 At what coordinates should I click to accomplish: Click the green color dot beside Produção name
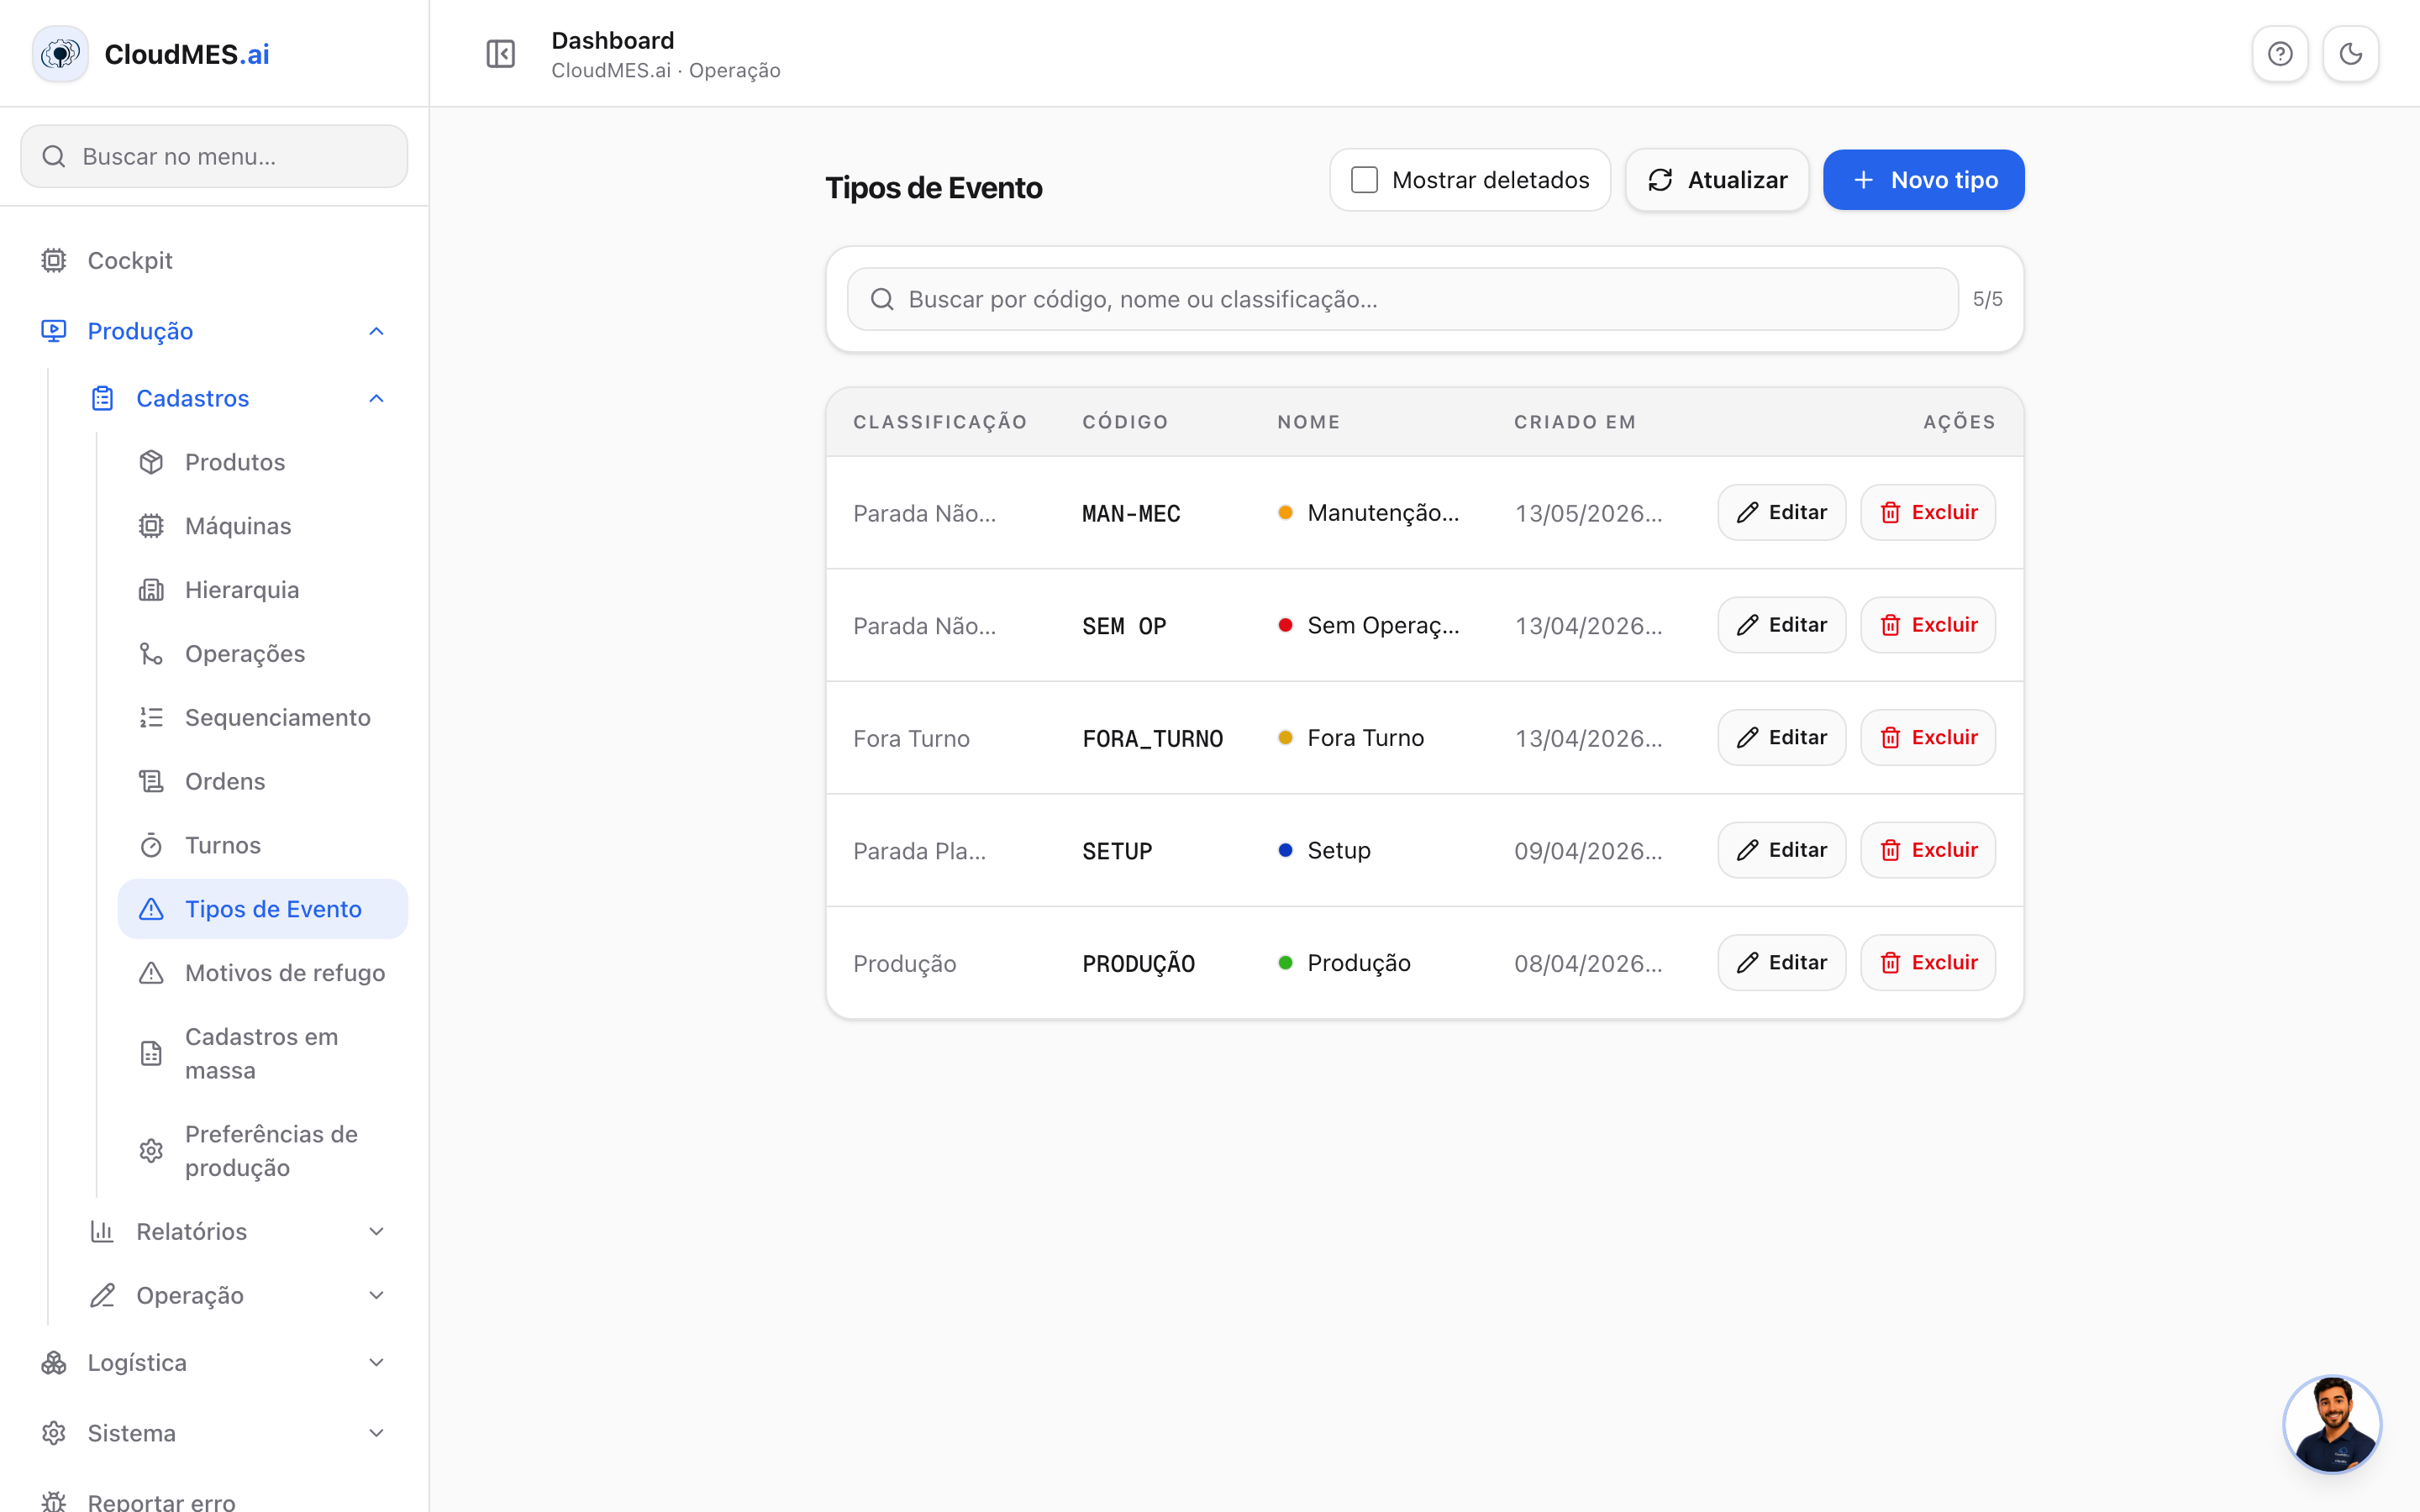[1285, 963]
